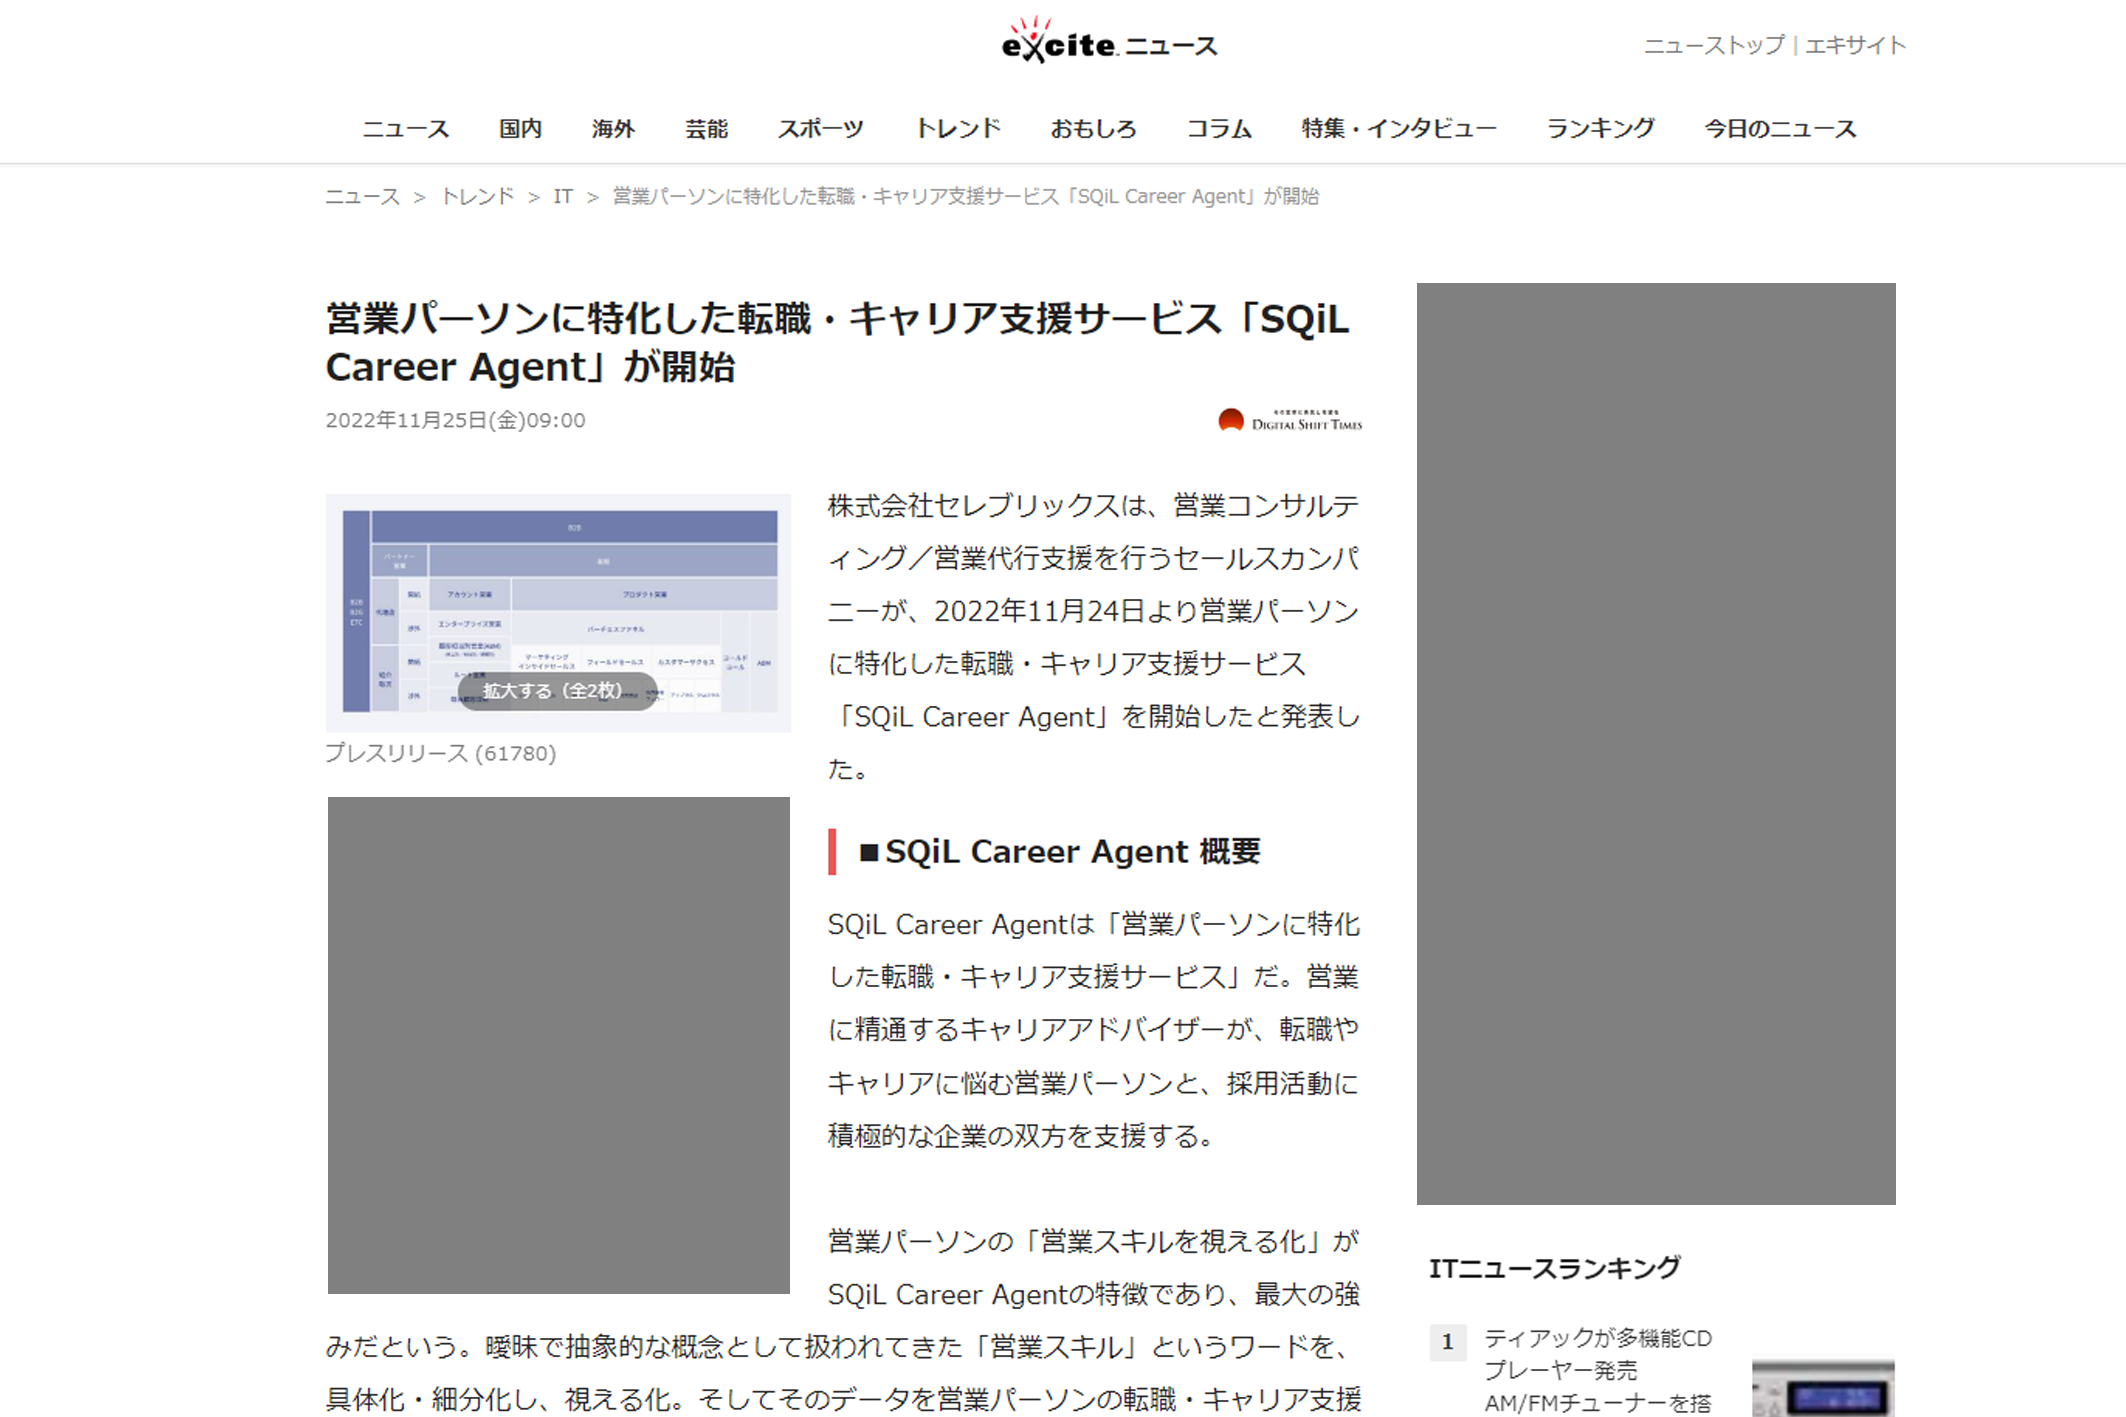Click the article title breadcrumb text

tap(965, 197)
